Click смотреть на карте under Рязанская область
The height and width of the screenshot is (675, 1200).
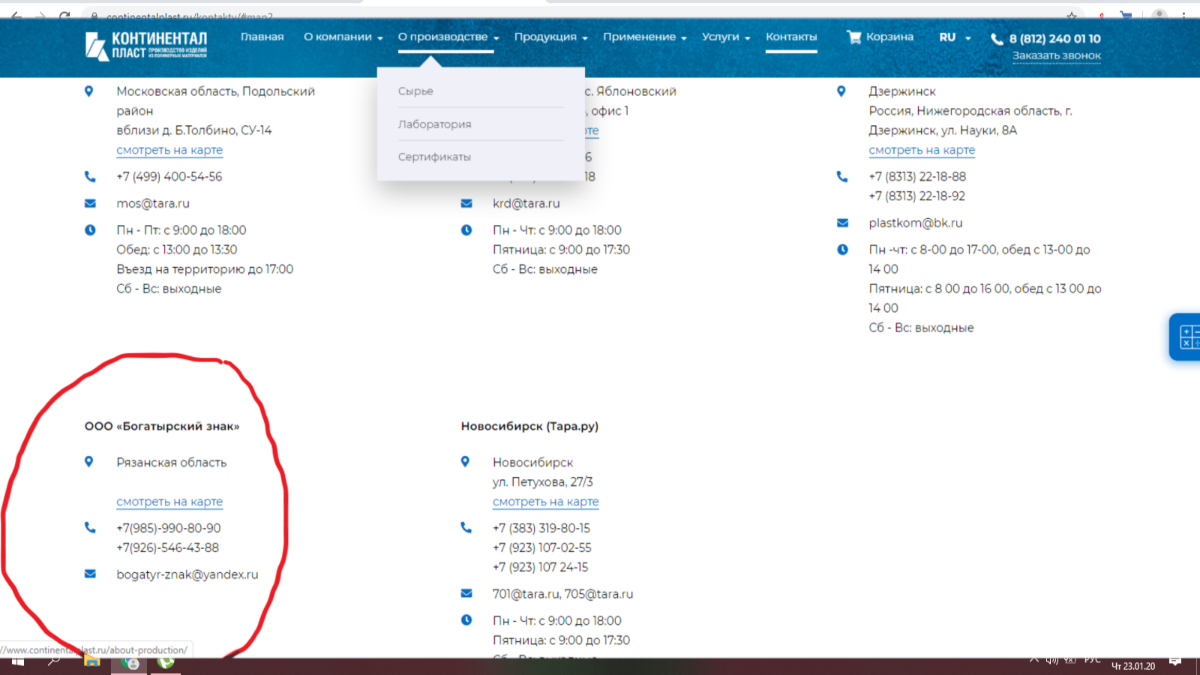tap(169, 502)
